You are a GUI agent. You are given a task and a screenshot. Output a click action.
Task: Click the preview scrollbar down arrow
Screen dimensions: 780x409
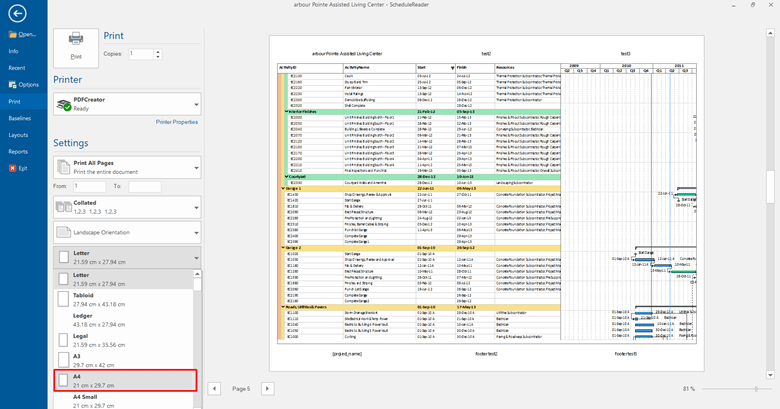[x=770, y=375]
